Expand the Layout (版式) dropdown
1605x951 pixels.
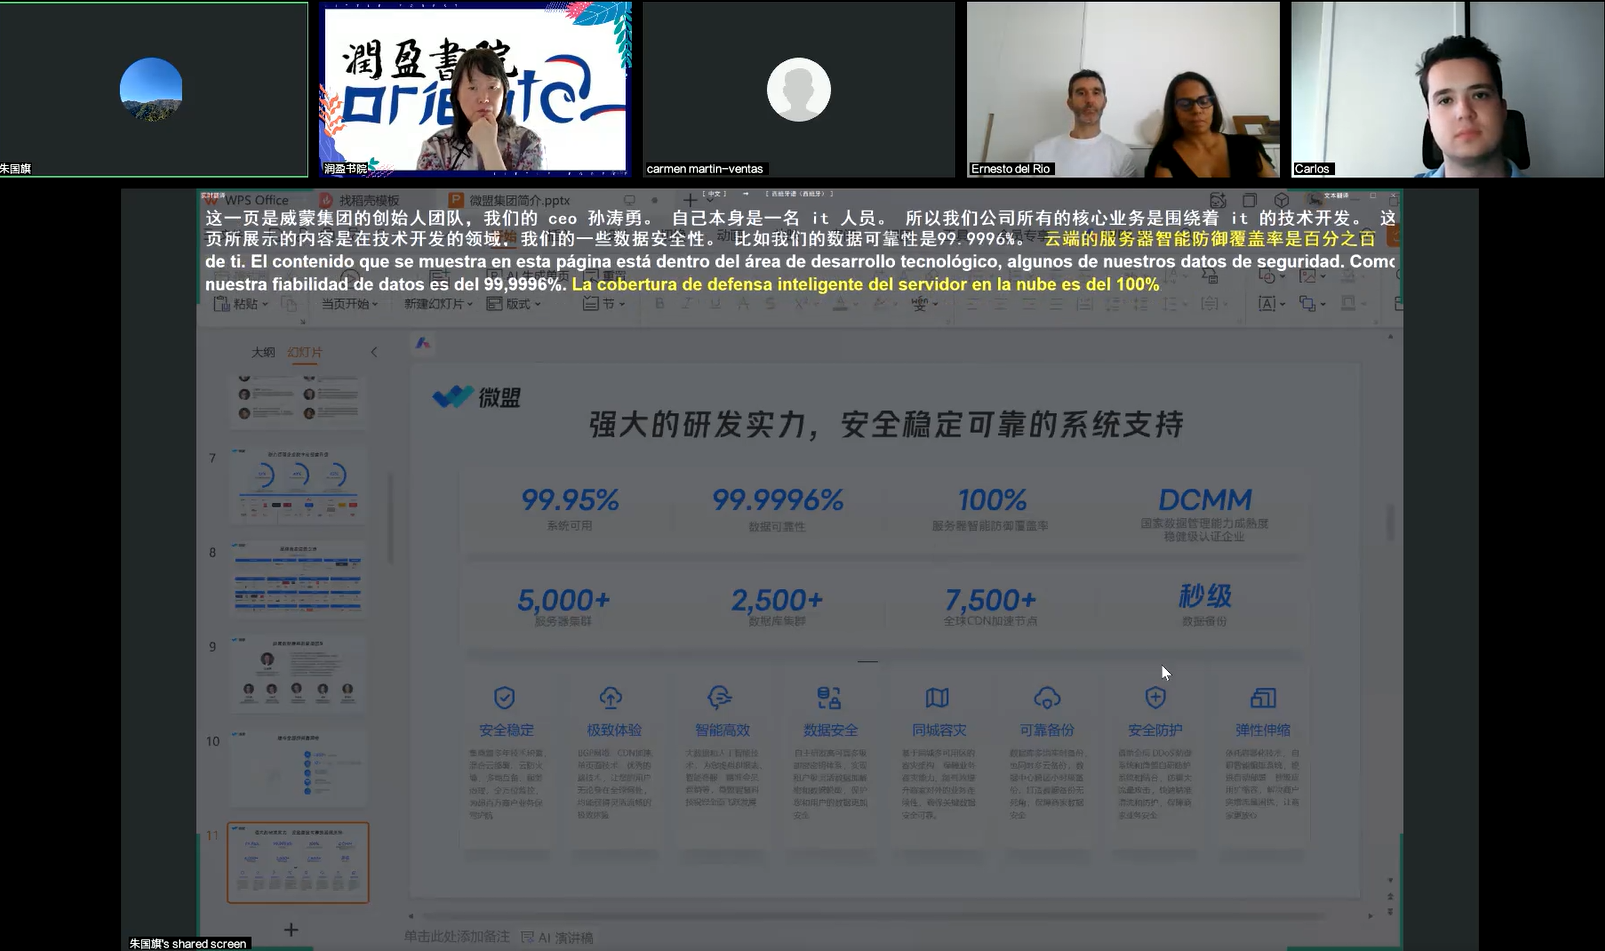tap(538, 304)
